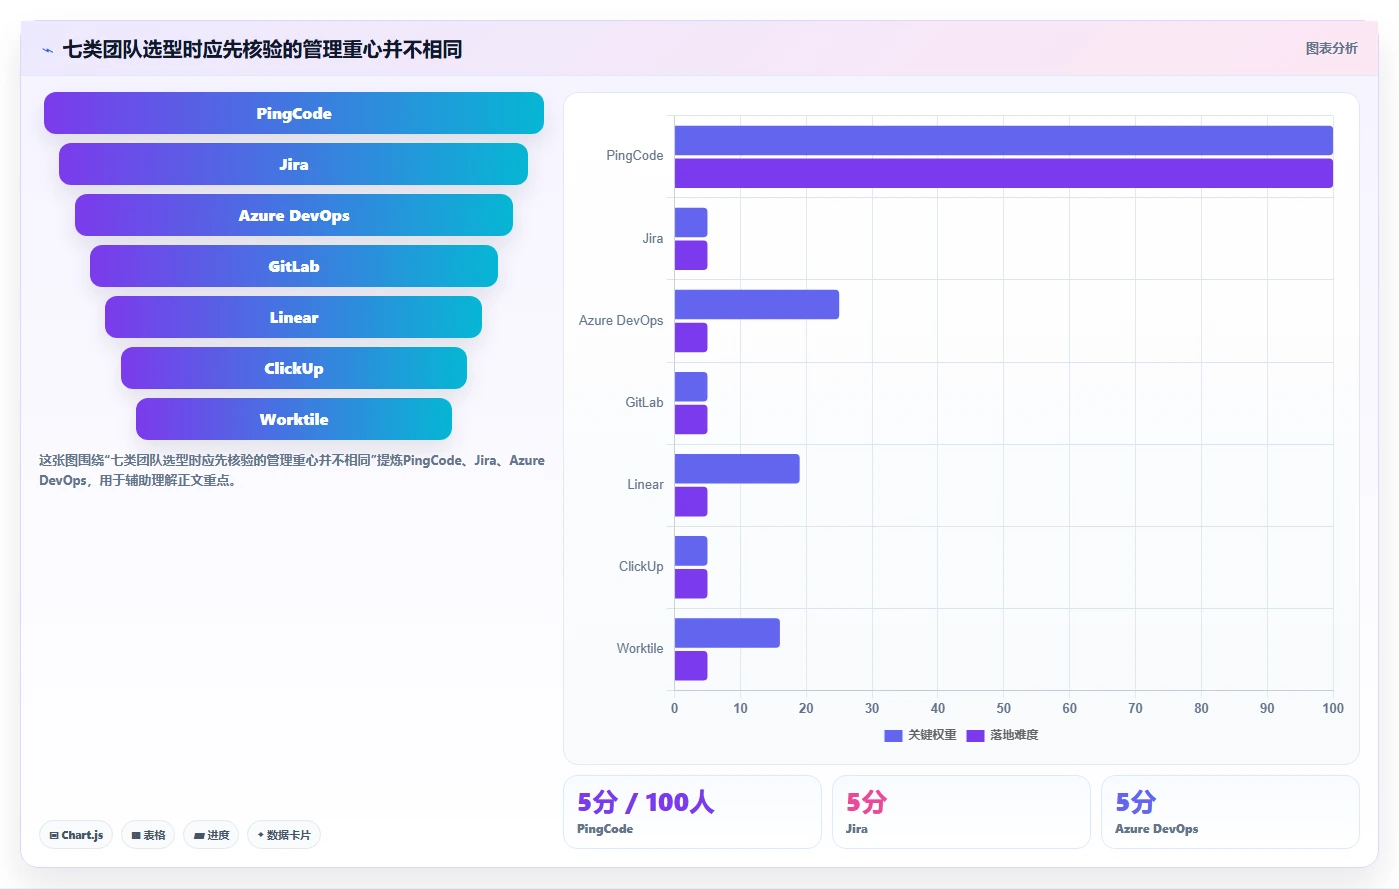This screenshot has width=1399, height=889.
Task: Click the Chart.js tag chip
Action: pyautogui.click(x=76, y=835)
